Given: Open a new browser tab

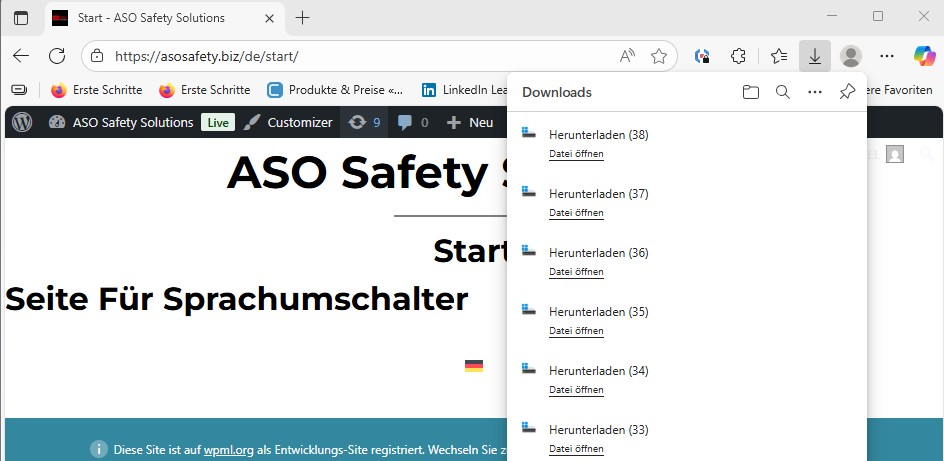Looking at the screenshot, I should click(x=303, y=17).
